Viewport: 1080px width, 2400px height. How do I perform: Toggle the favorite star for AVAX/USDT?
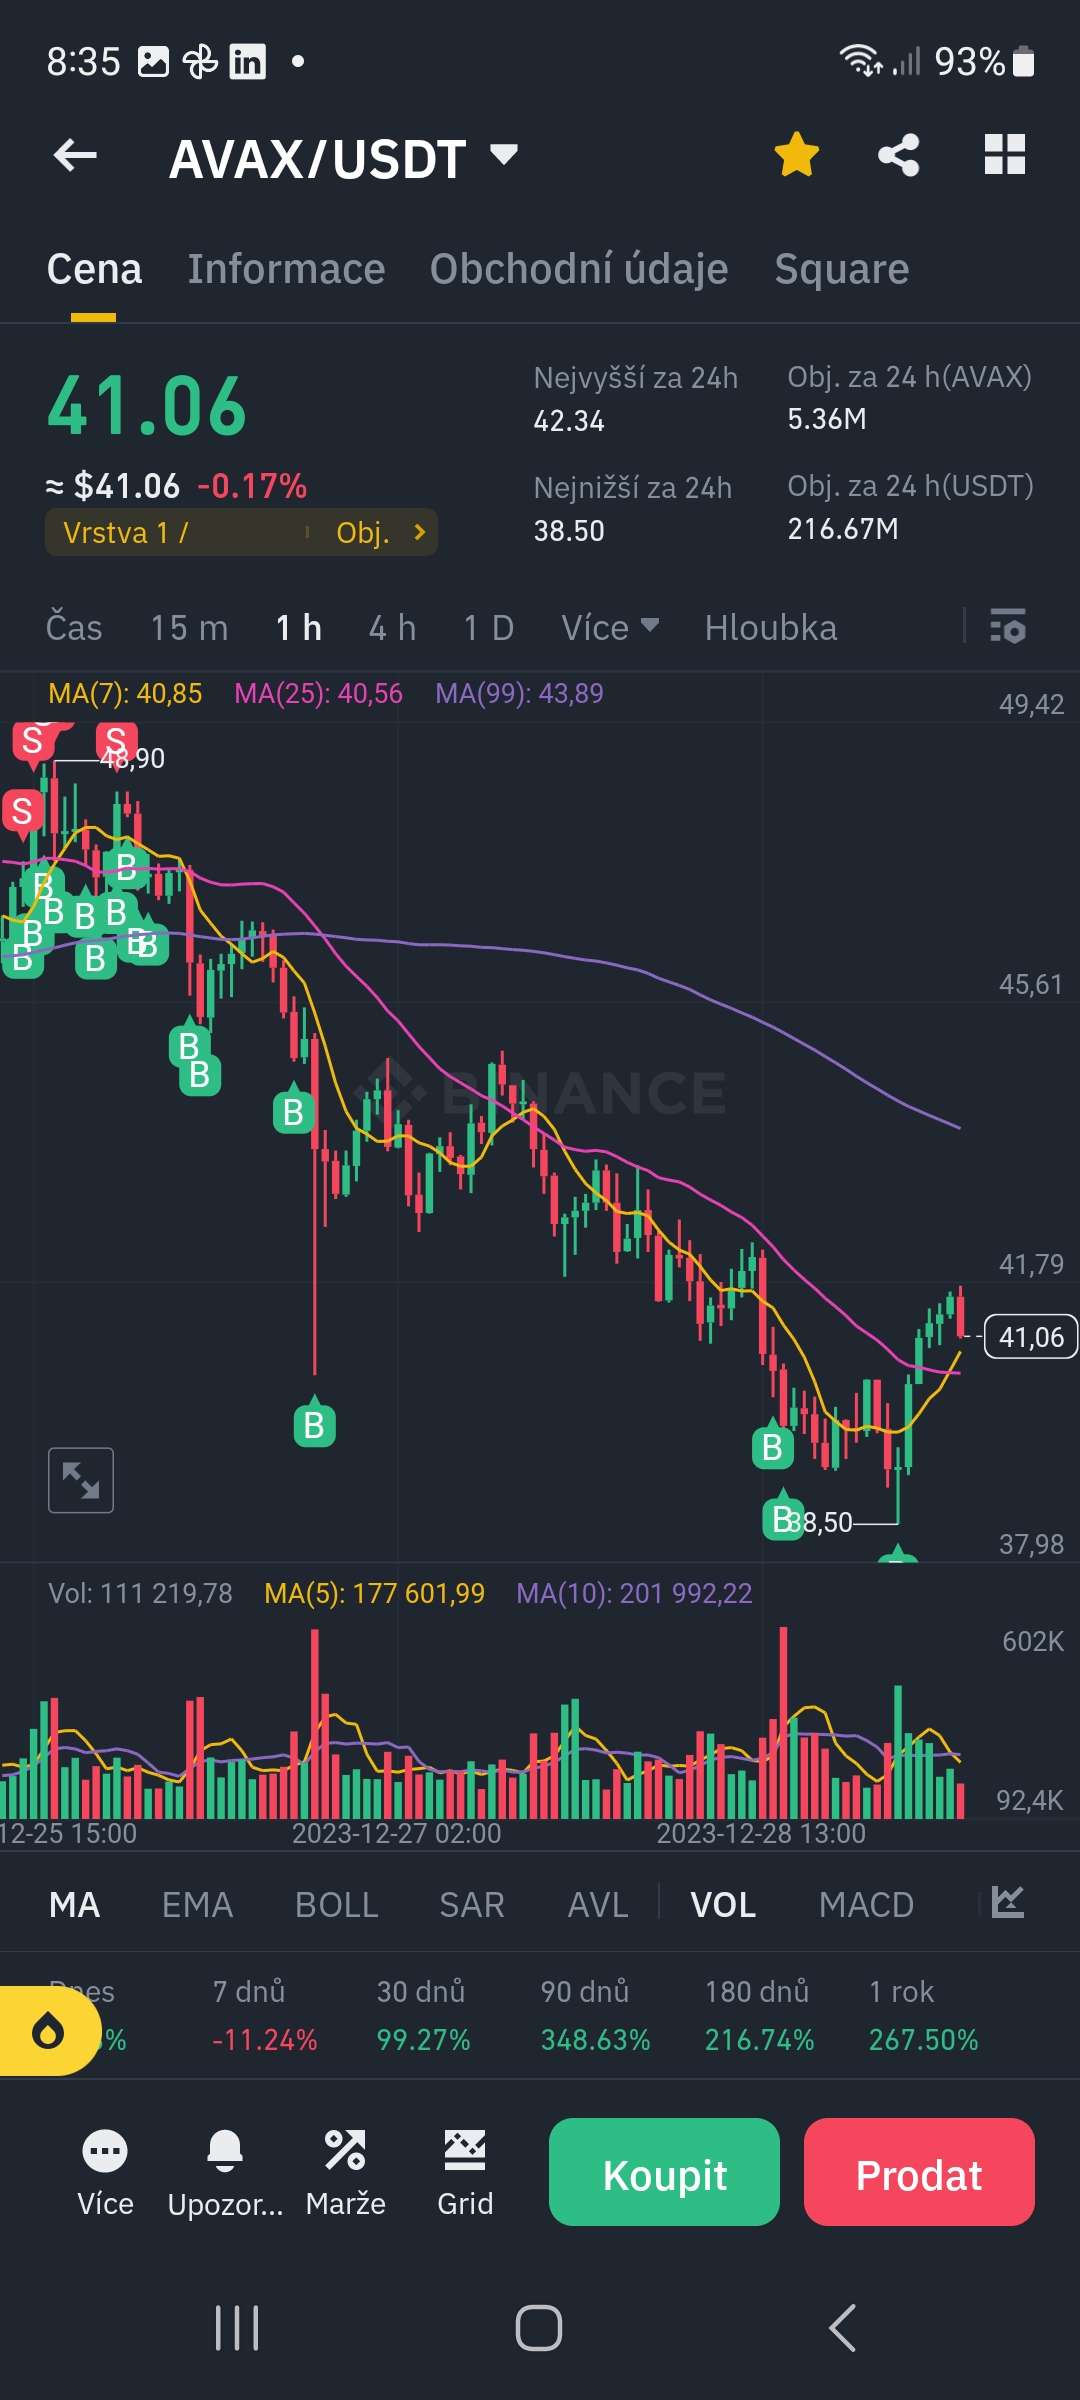point(796,155)
